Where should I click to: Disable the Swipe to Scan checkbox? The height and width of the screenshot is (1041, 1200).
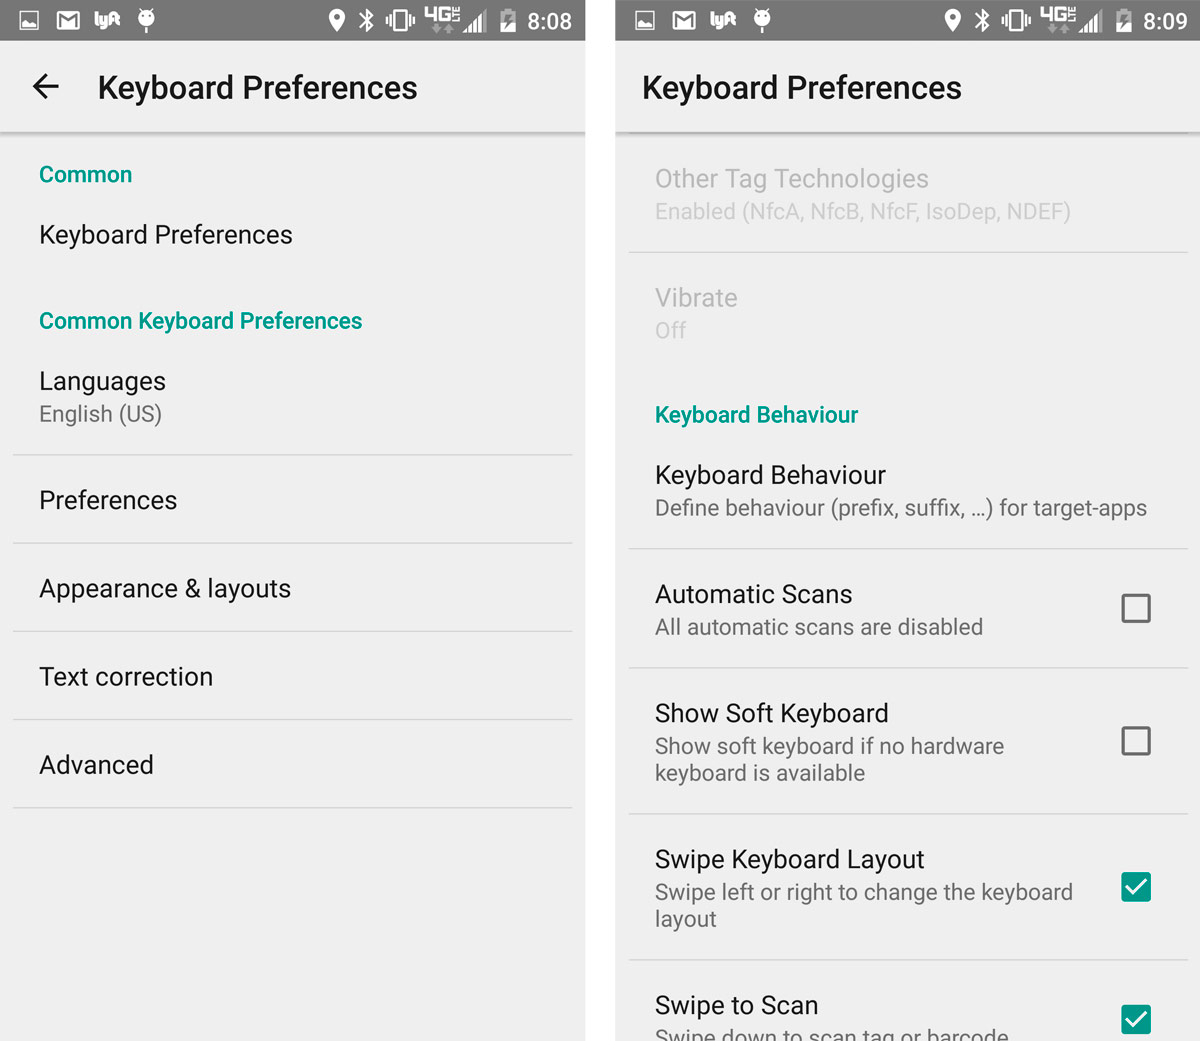pyautogui.click(x=1136, y=1019)
